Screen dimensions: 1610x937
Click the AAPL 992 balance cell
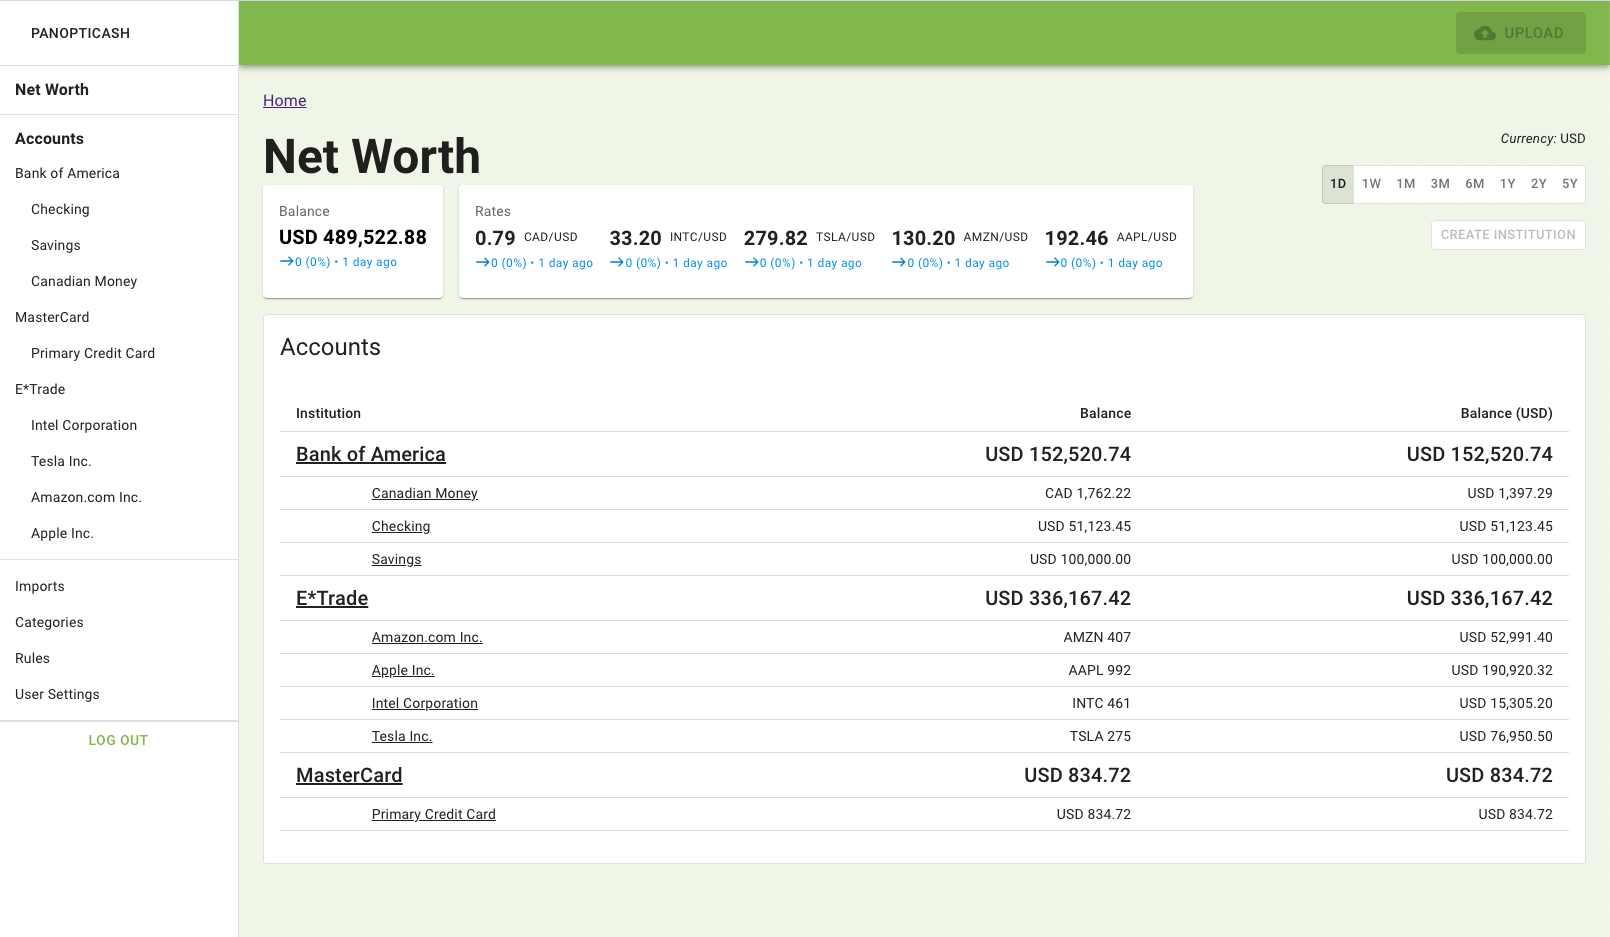pyautogui.click(x=1100, y=670)
